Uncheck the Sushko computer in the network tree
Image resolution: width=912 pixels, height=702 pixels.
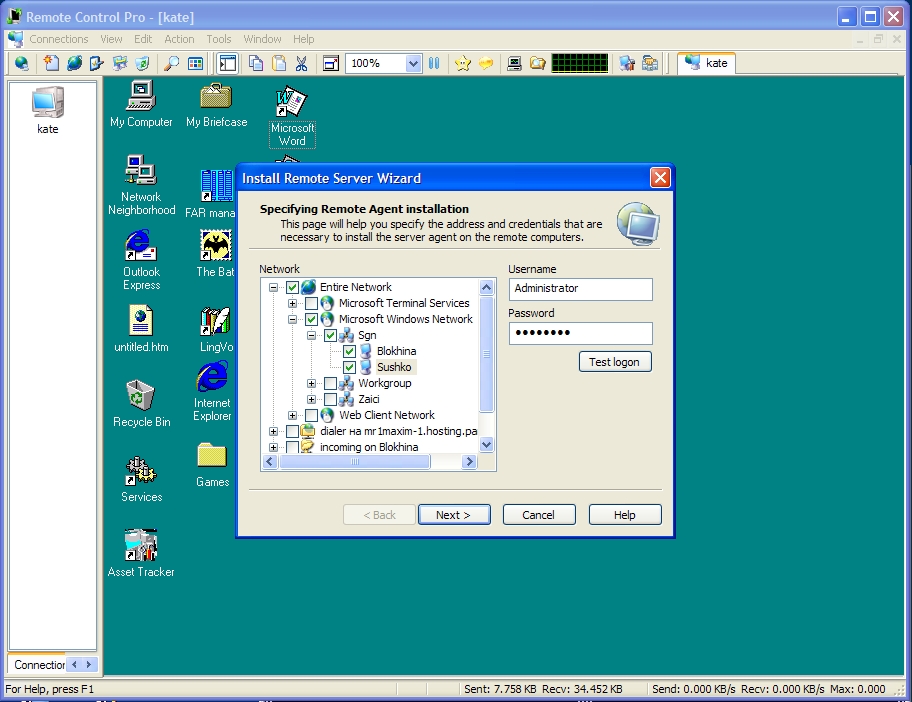[349, 367]
